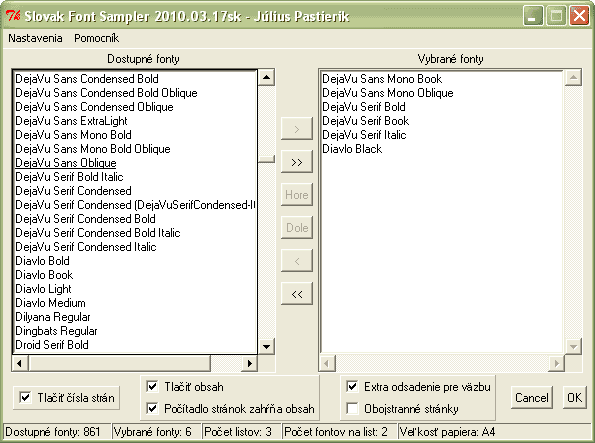Select Diavlo Medium in available fonts
The height and width of the screenshot is (443, 595).
[x=50, y=303]
